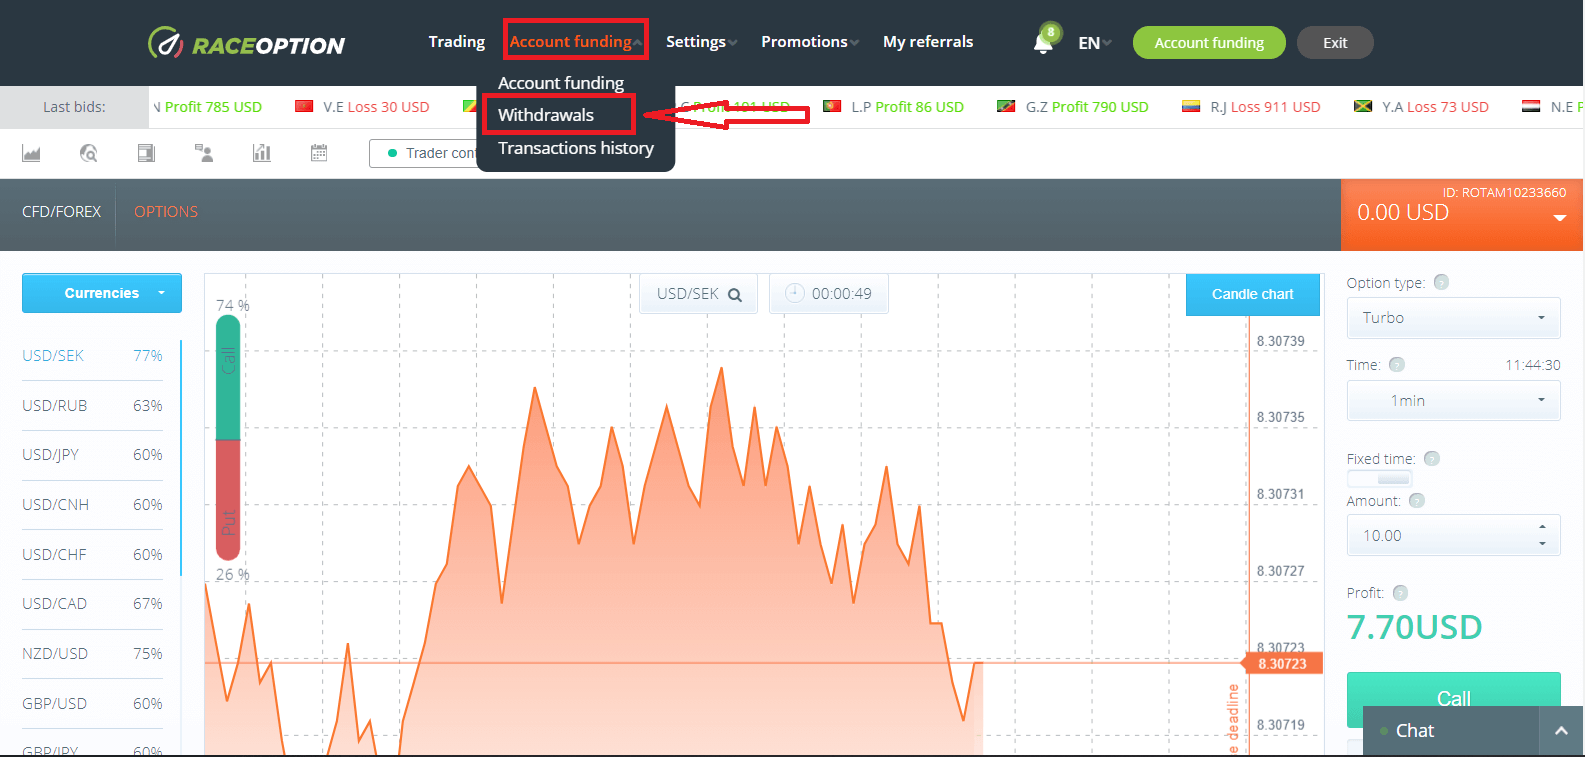Select Transactions history in the dropdown
The image size is (1585, 757).
(x=576, y=148)
